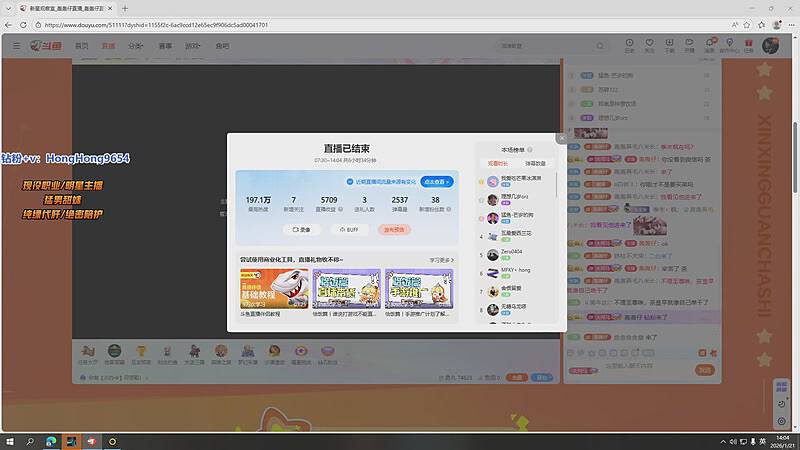Image resolution: width=800 pixels, height=450 pixels.
Task: Select the 直播 nav item
Action: coord(108,46)
